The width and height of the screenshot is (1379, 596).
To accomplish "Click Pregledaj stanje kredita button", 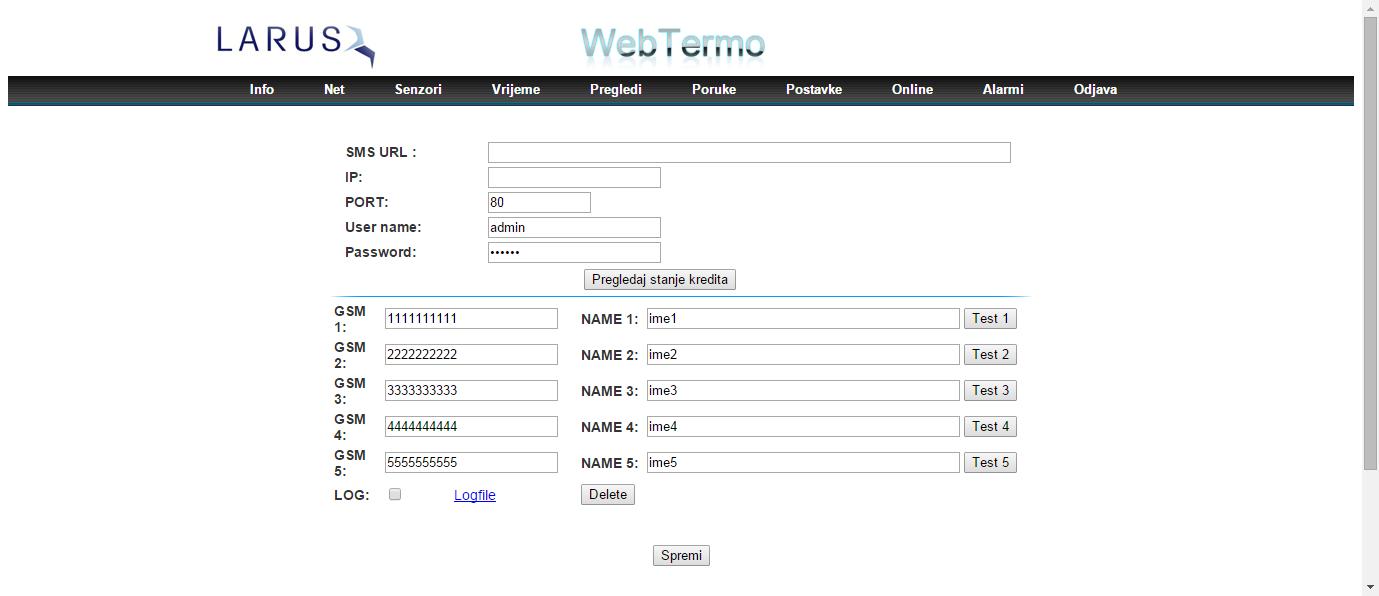I will tap(660, 280).
